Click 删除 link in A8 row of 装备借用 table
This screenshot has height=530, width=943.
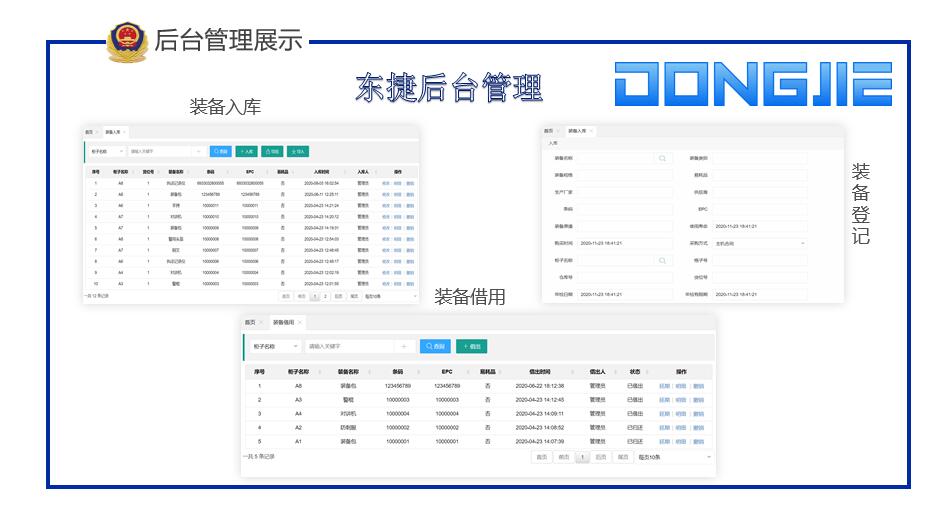(698, 386)
